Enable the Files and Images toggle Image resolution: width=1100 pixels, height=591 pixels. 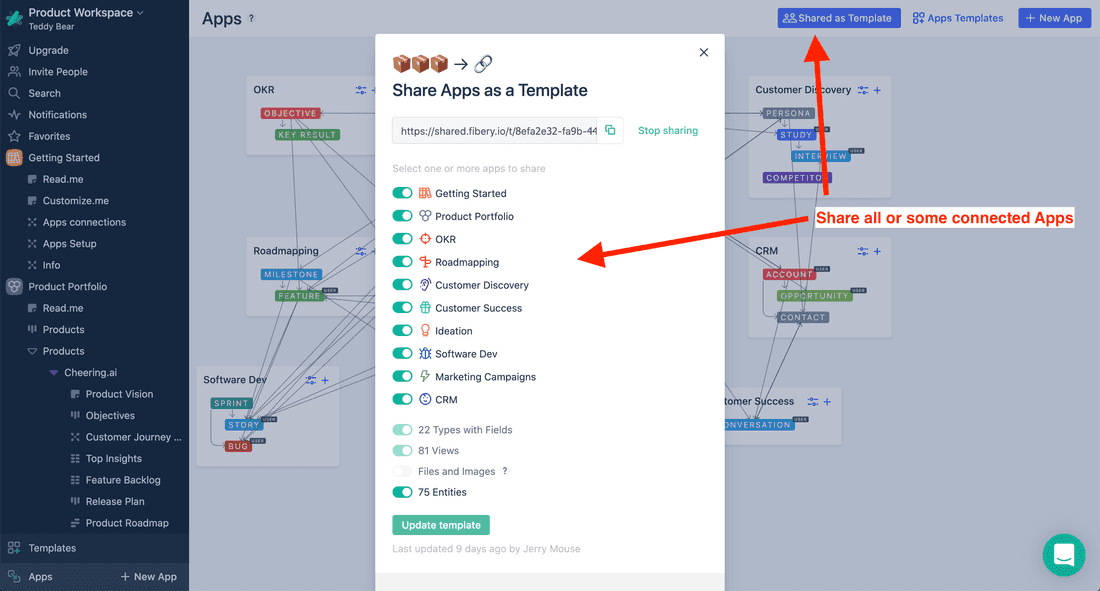pos(402,470)
